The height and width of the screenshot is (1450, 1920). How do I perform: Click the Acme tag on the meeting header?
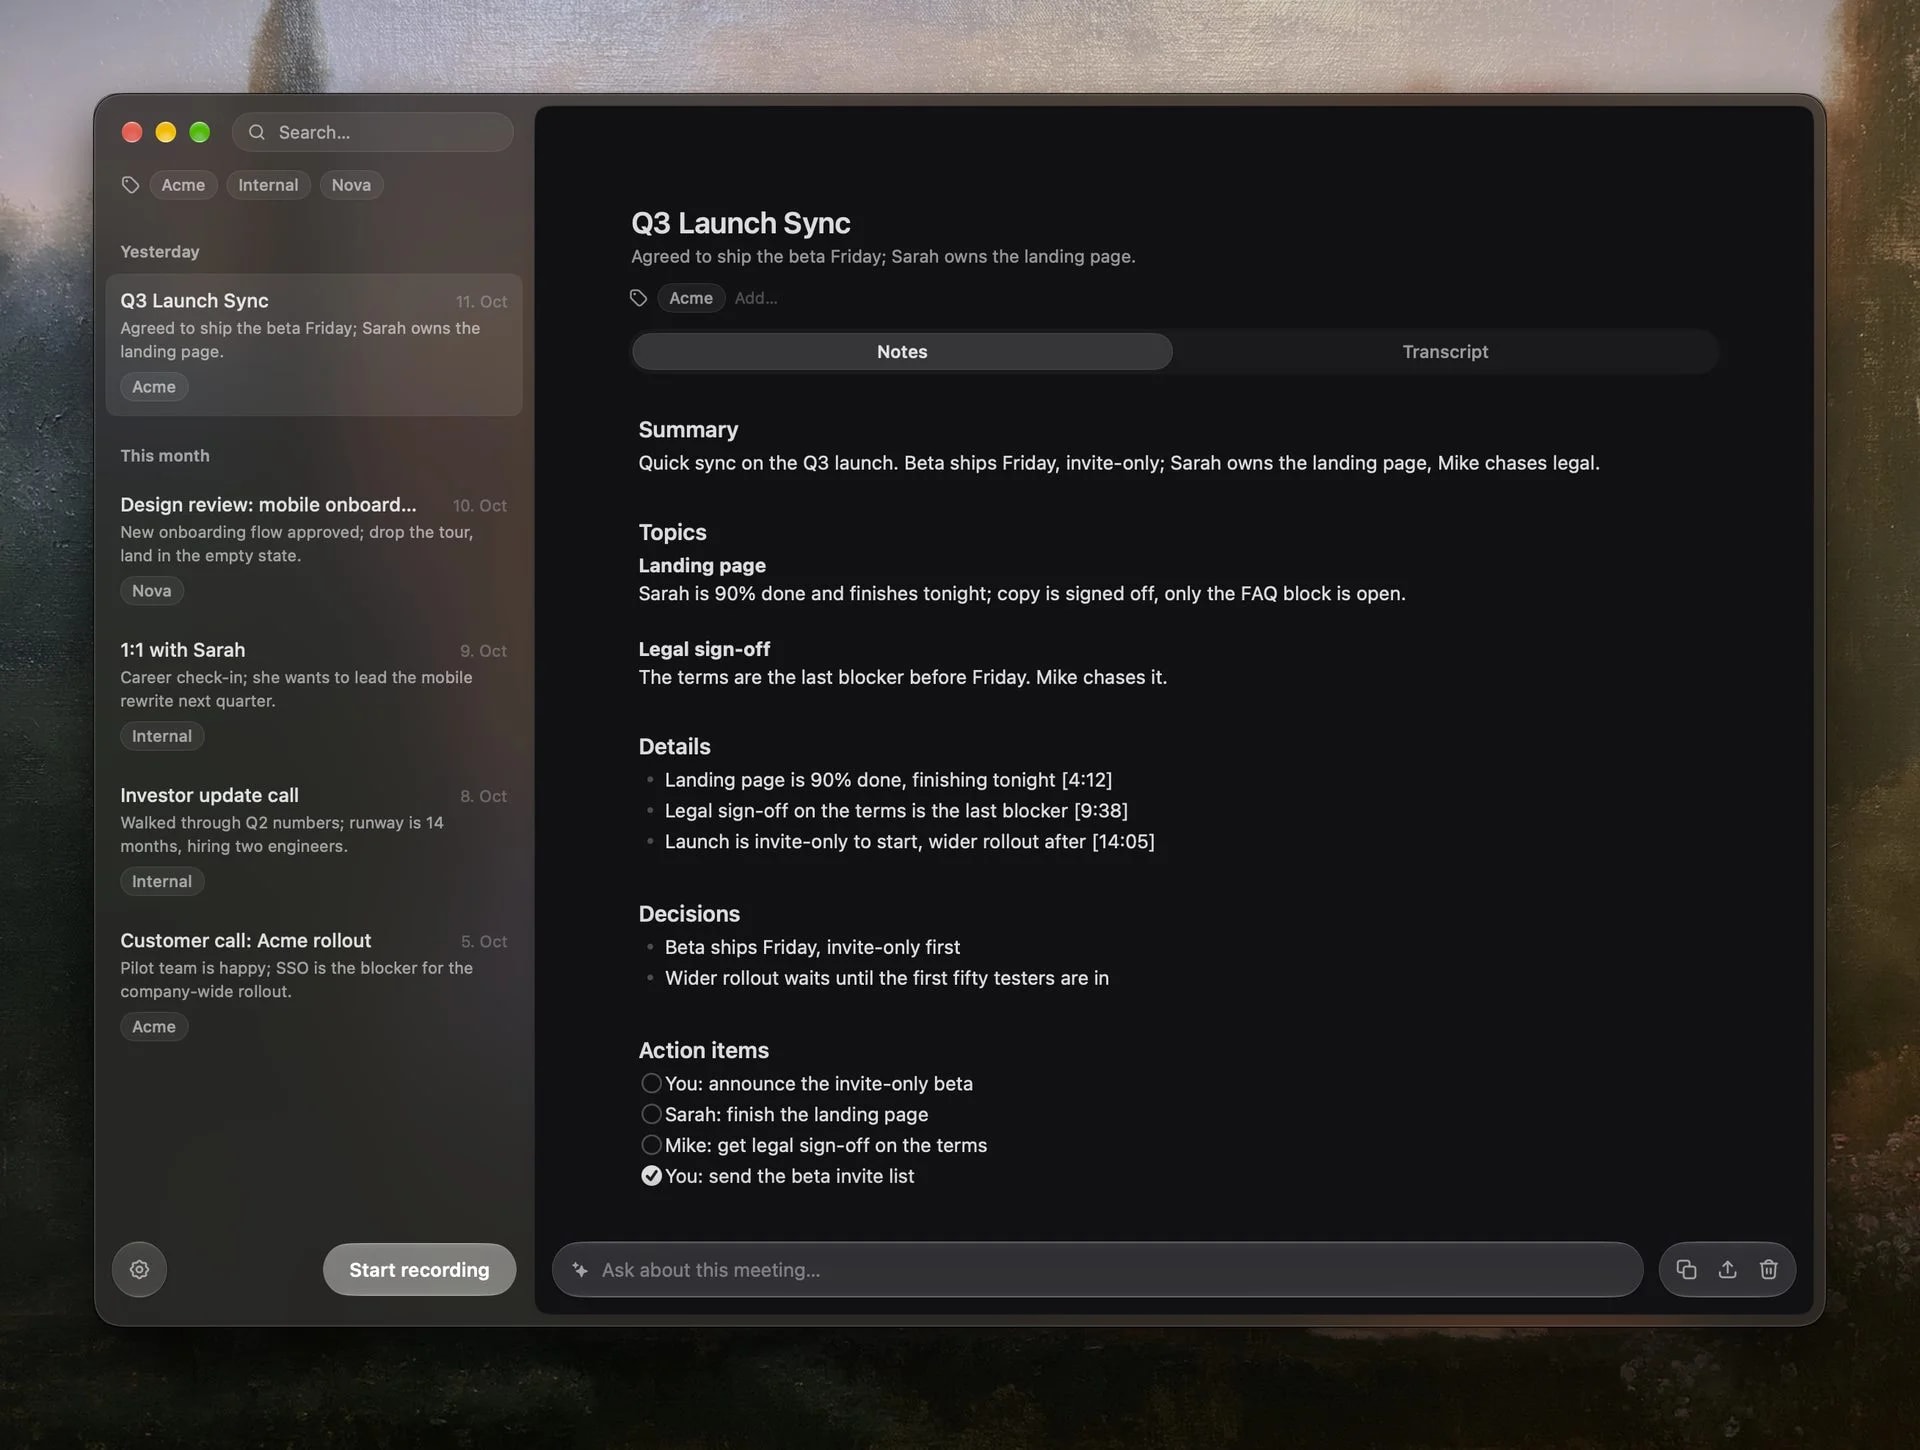(691, 298)
